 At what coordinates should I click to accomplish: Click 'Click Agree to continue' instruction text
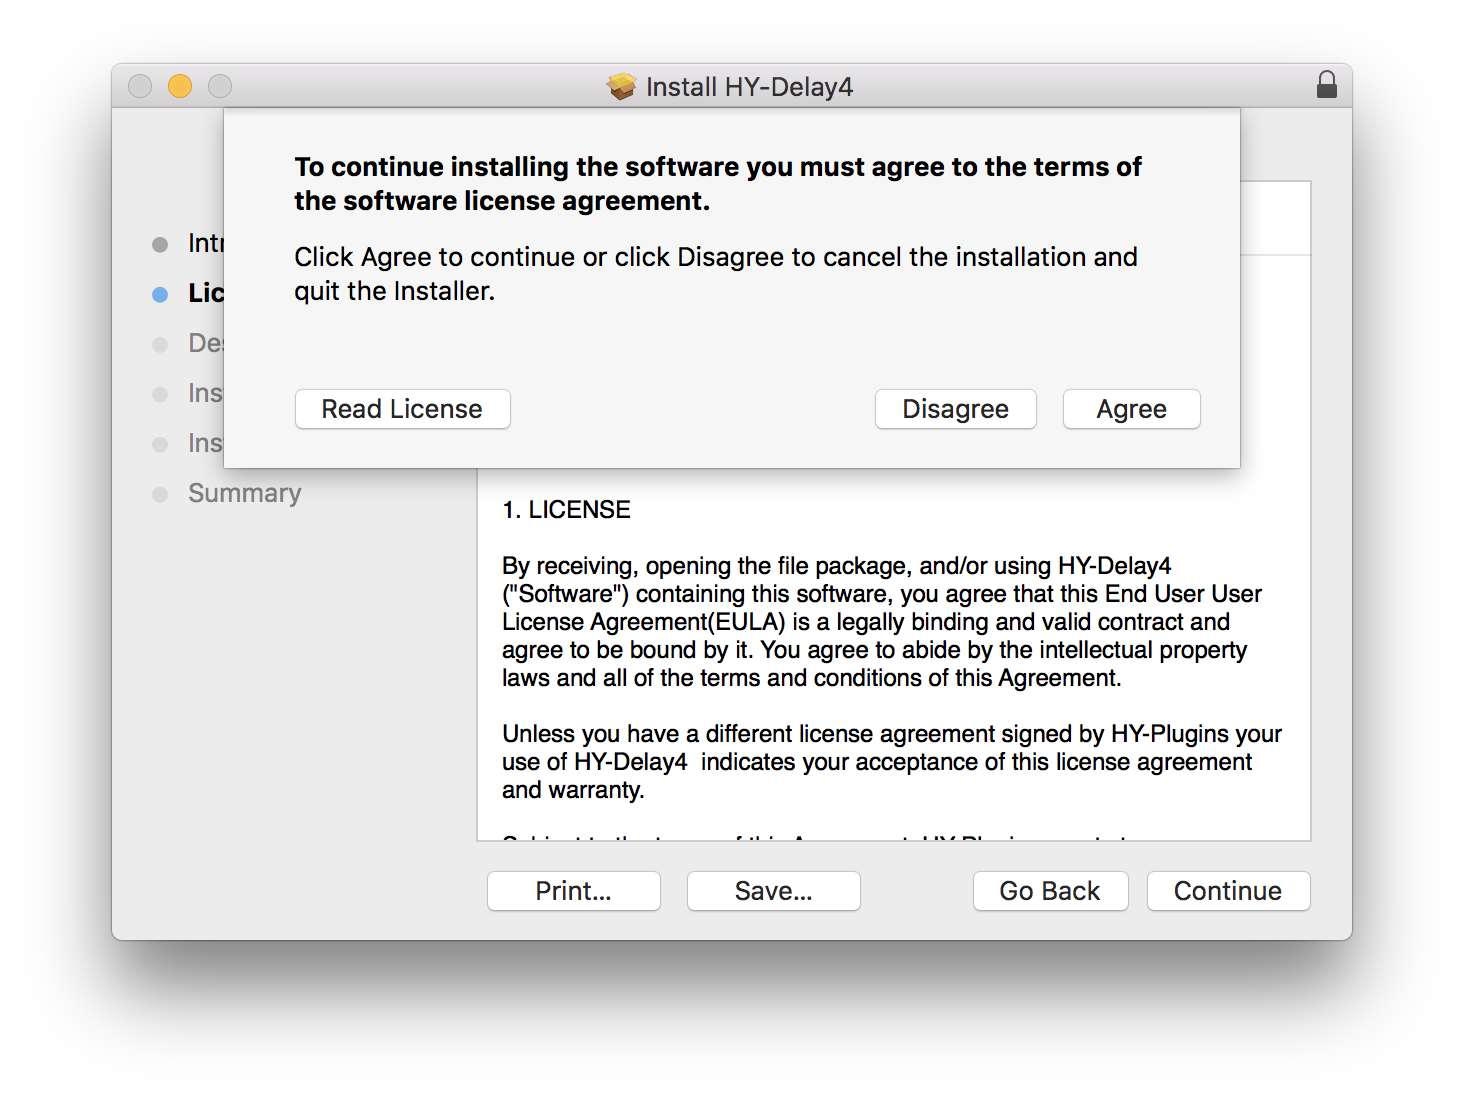715,274
